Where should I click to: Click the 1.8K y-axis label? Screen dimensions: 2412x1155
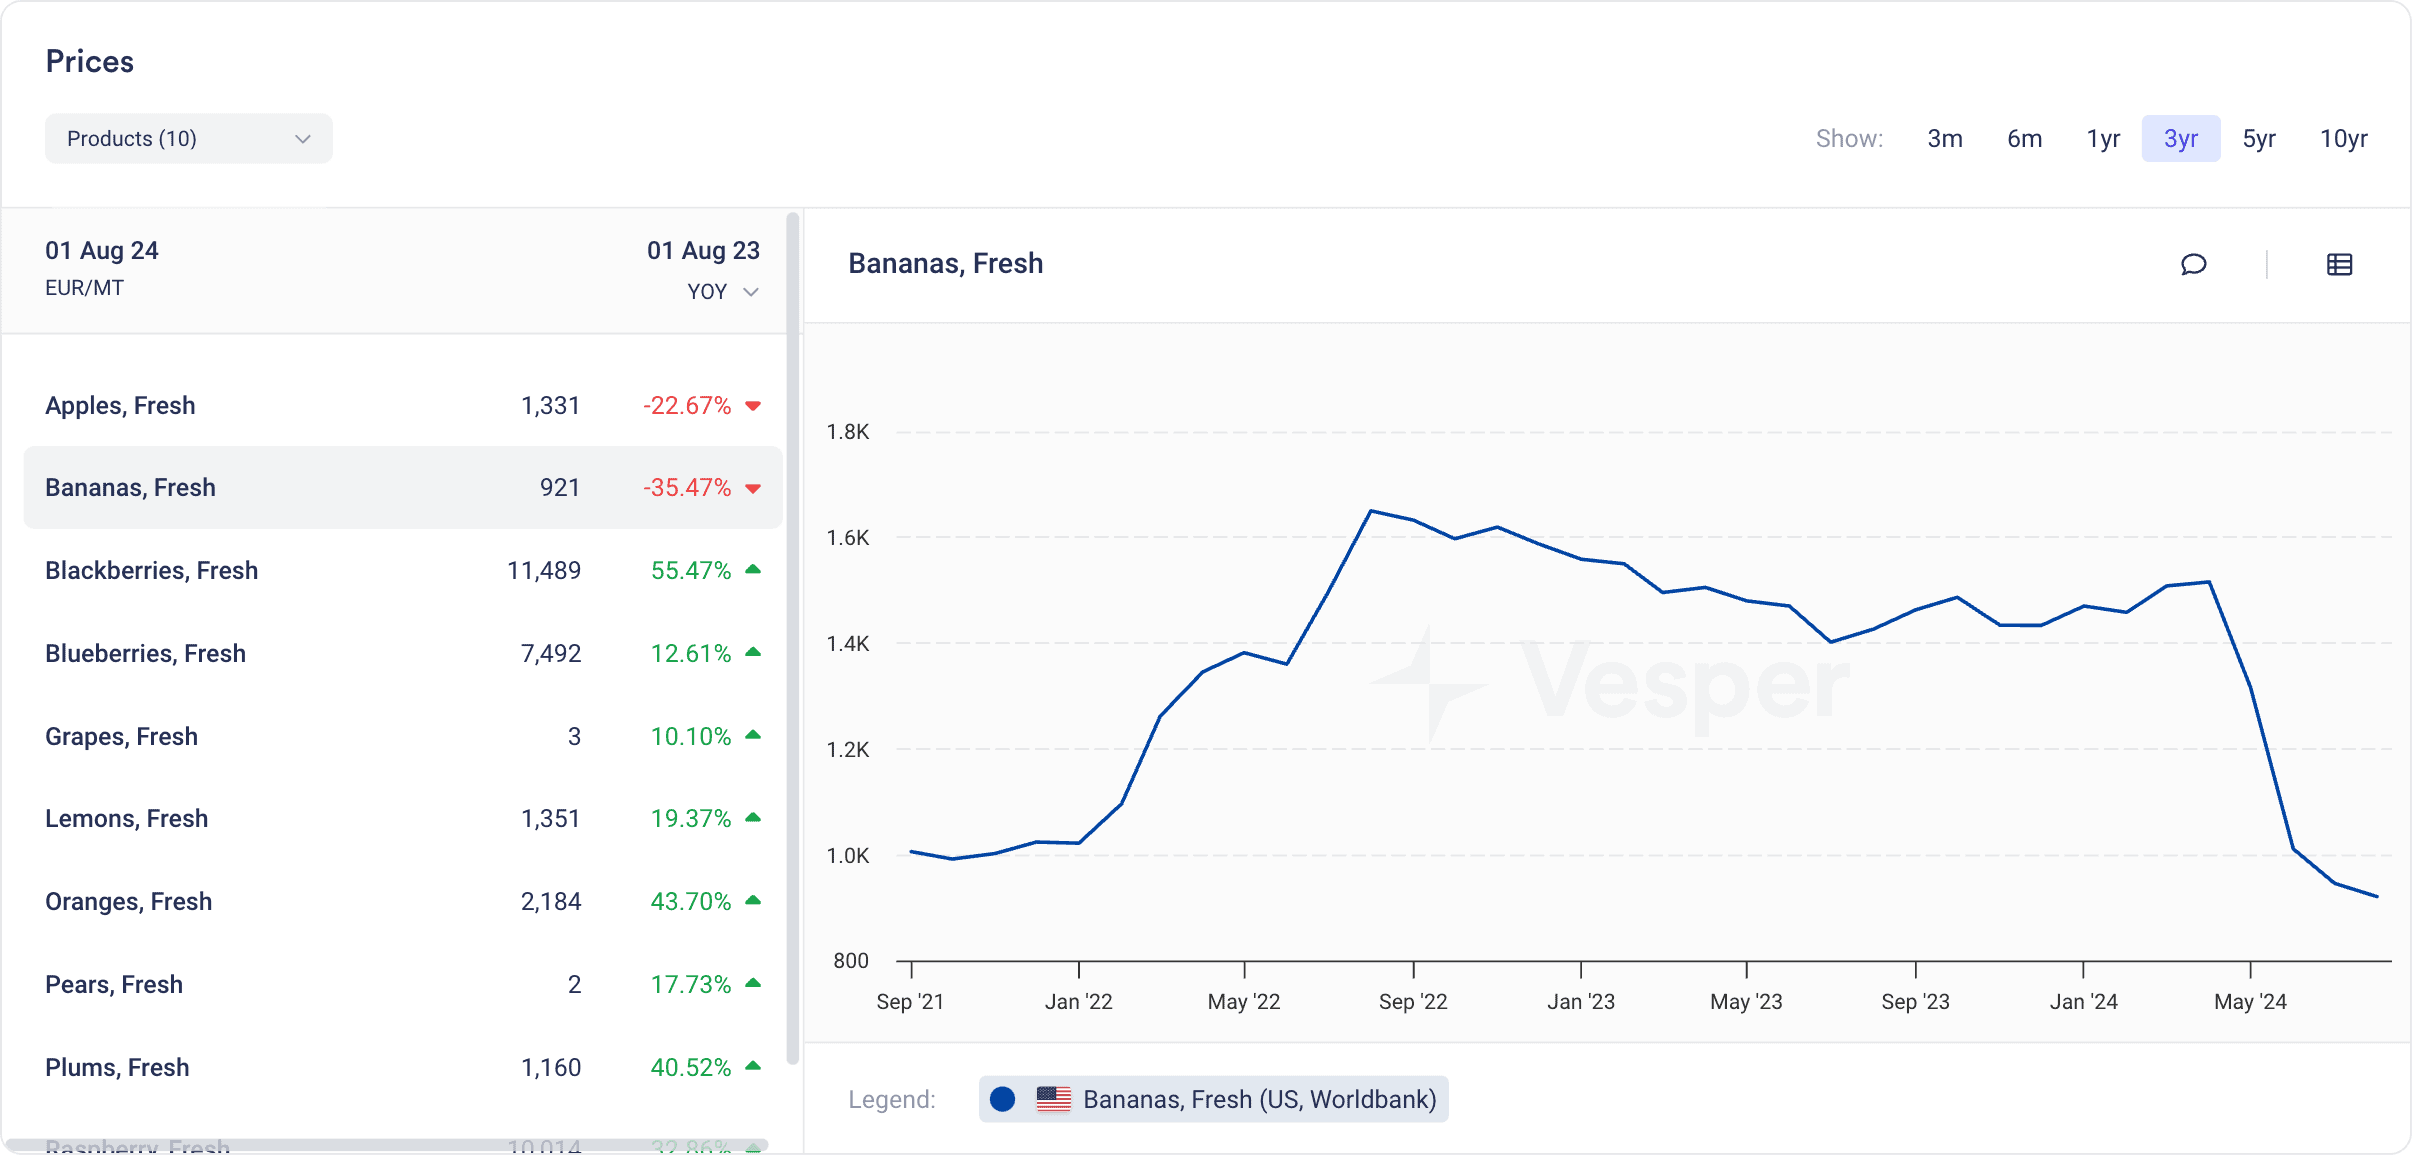(848, 431)
